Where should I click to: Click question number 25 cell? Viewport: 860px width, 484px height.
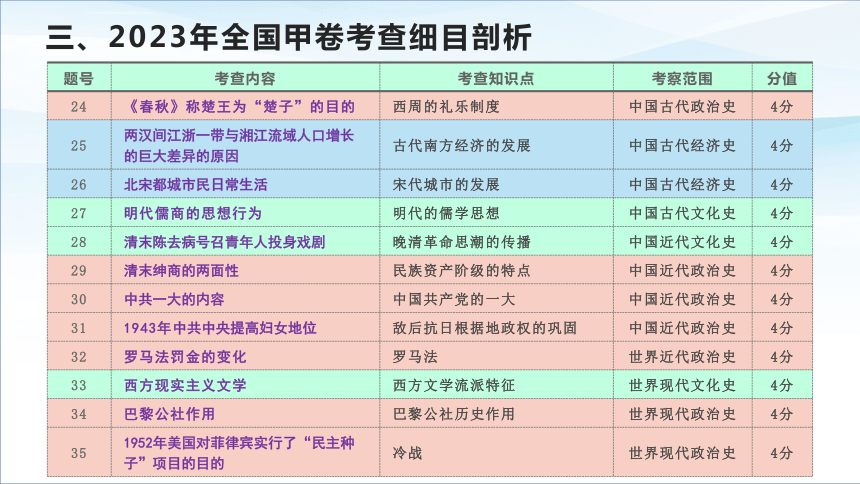(x=79, y=145)
